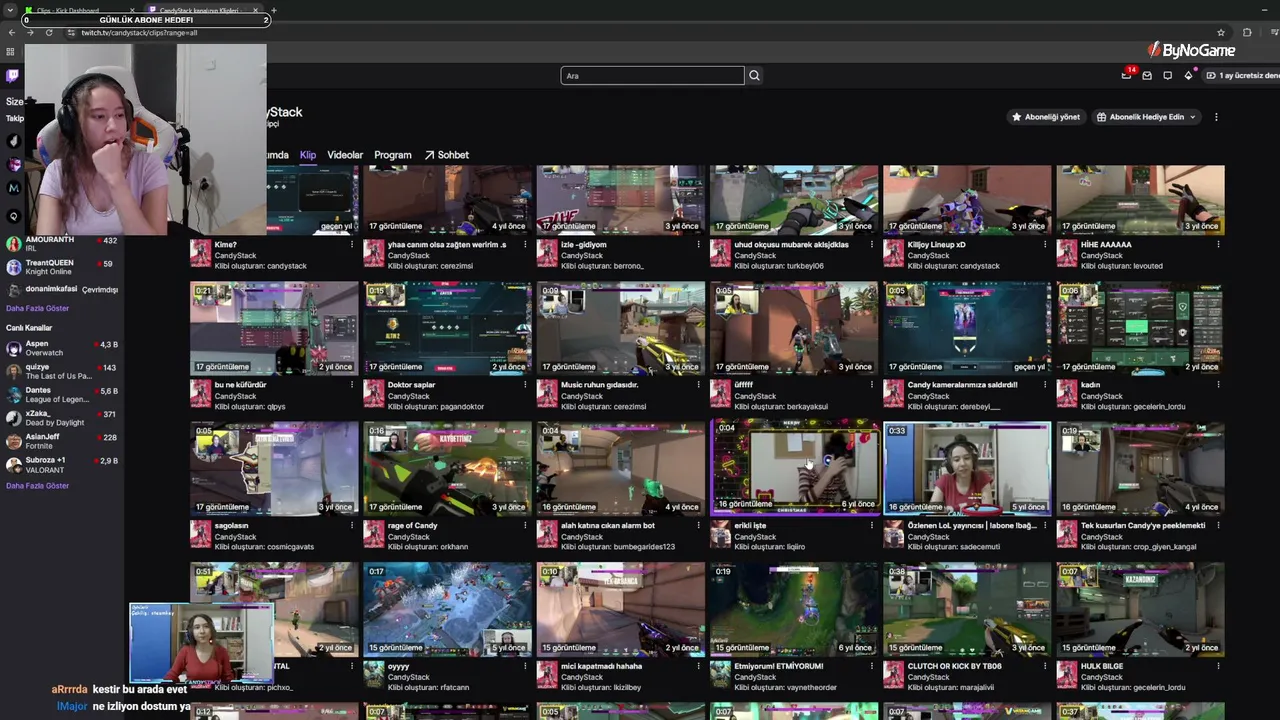Viewport: 1280px width, 720px height.
Task: Expand the Abonelik Hediye Edin dropdown
Action: point(1147,117)
